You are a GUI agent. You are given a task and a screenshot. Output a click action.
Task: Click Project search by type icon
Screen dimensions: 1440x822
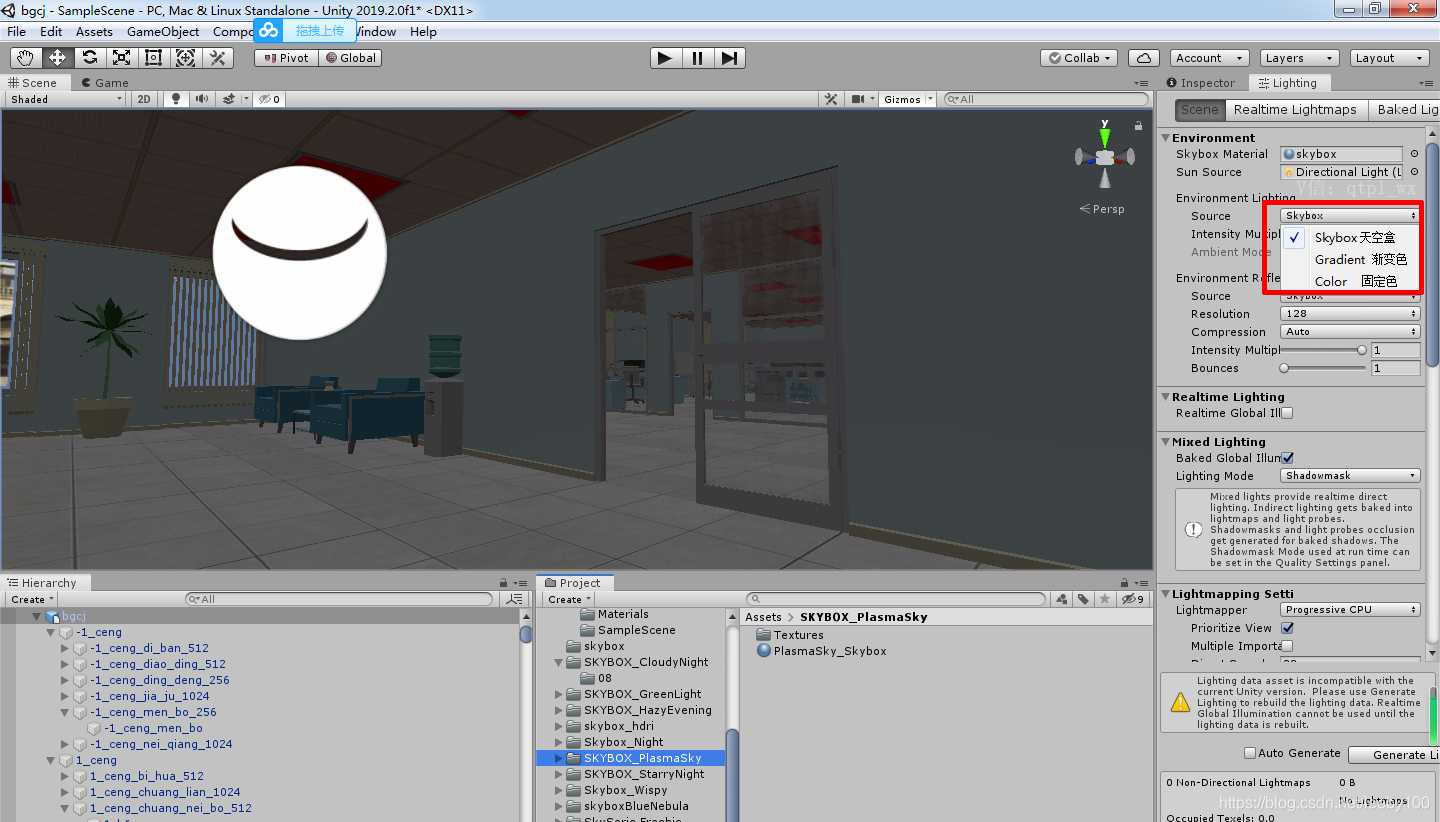coord(1062,599)
